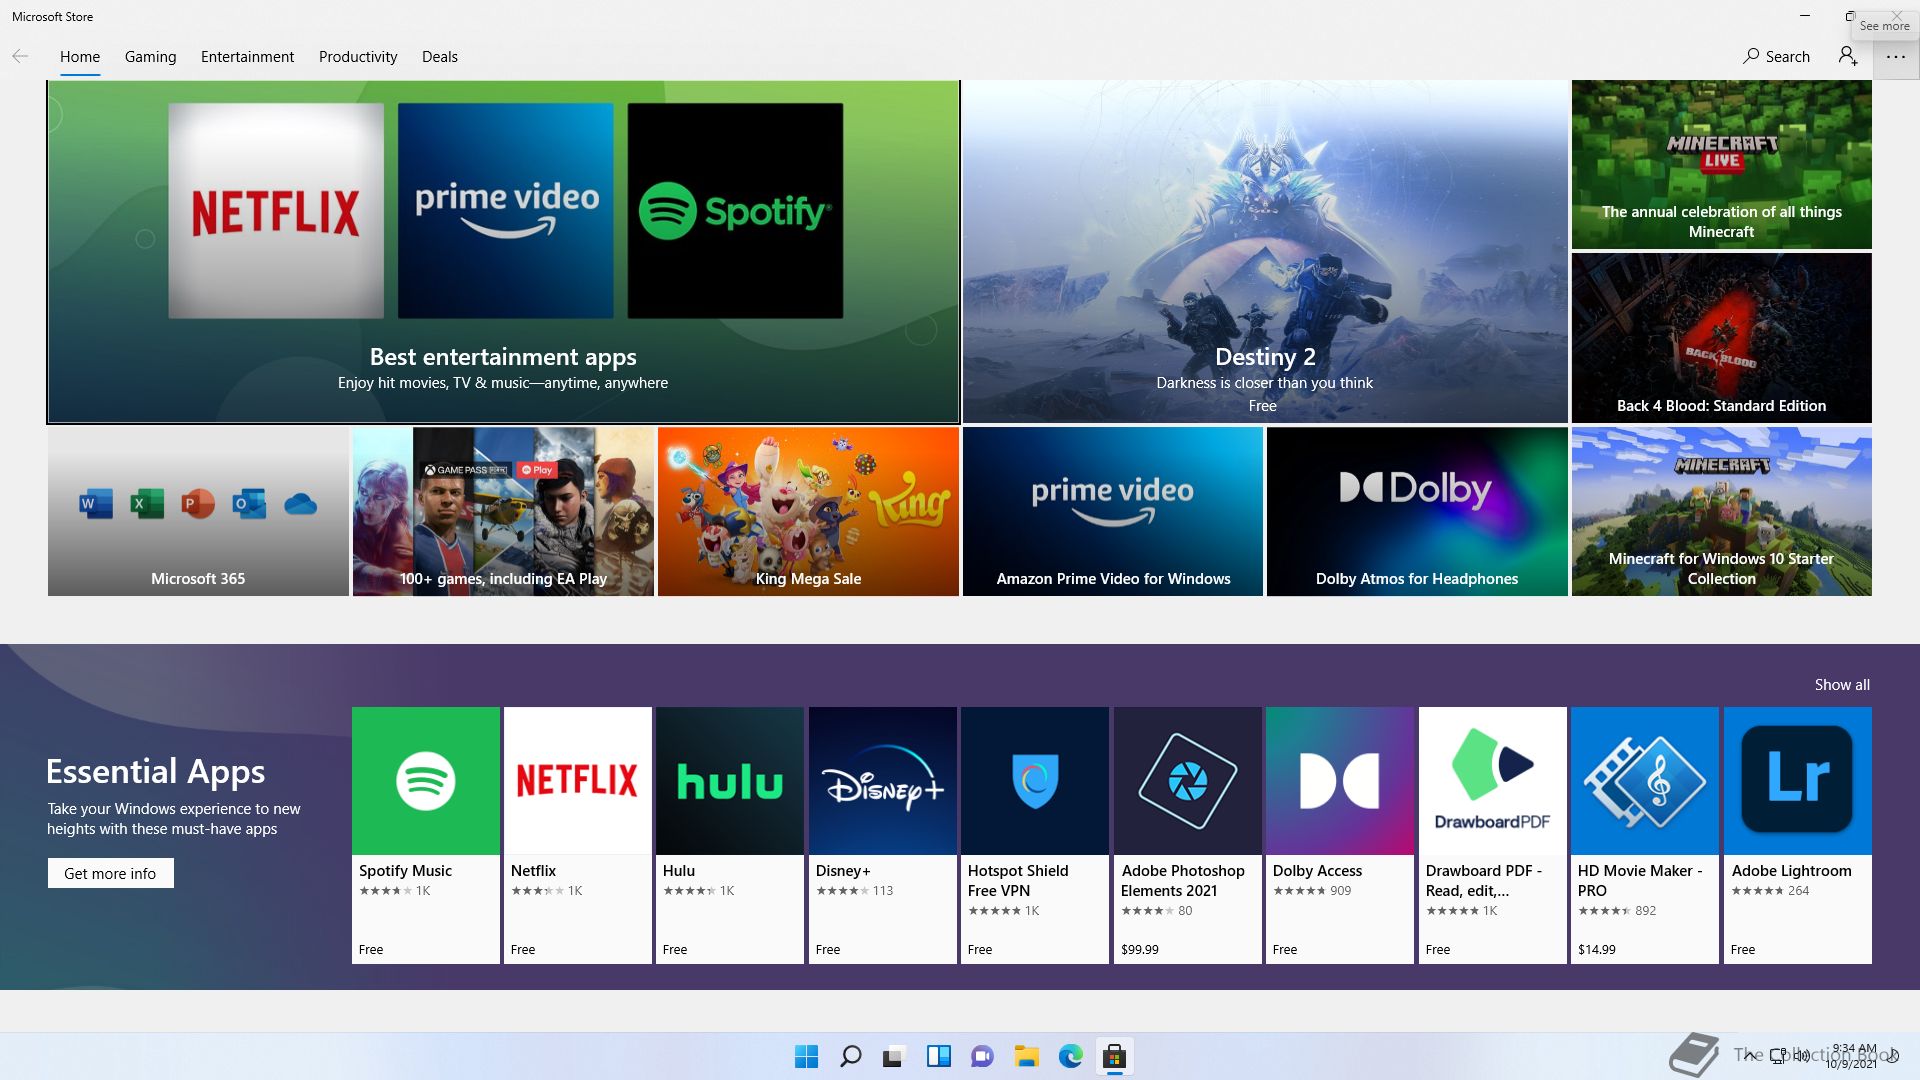
Task: Open the King Mega Sale tile
Action: coord(808,512)
